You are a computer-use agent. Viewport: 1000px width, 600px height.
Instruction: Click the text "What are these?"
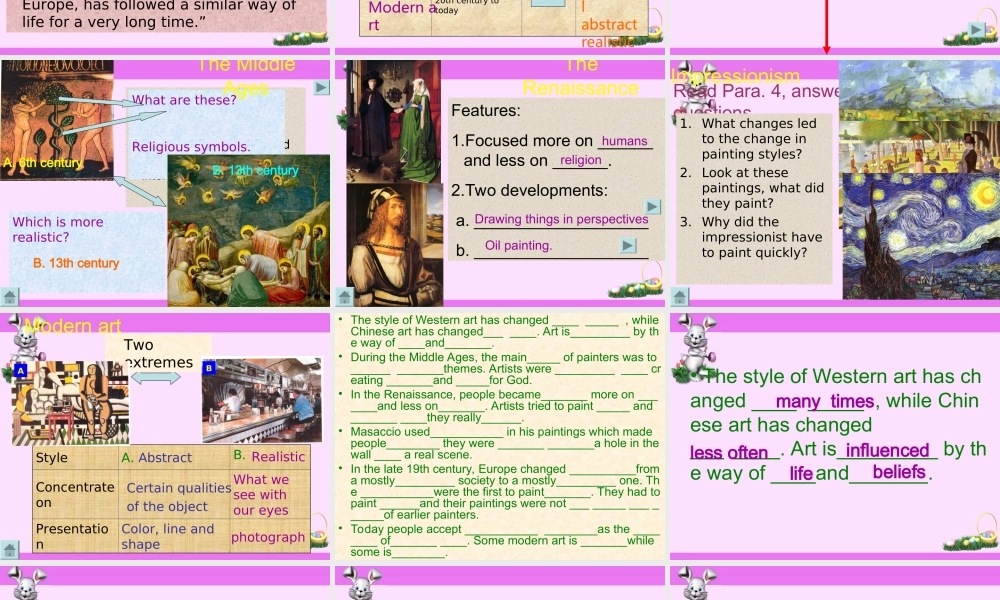184,100
